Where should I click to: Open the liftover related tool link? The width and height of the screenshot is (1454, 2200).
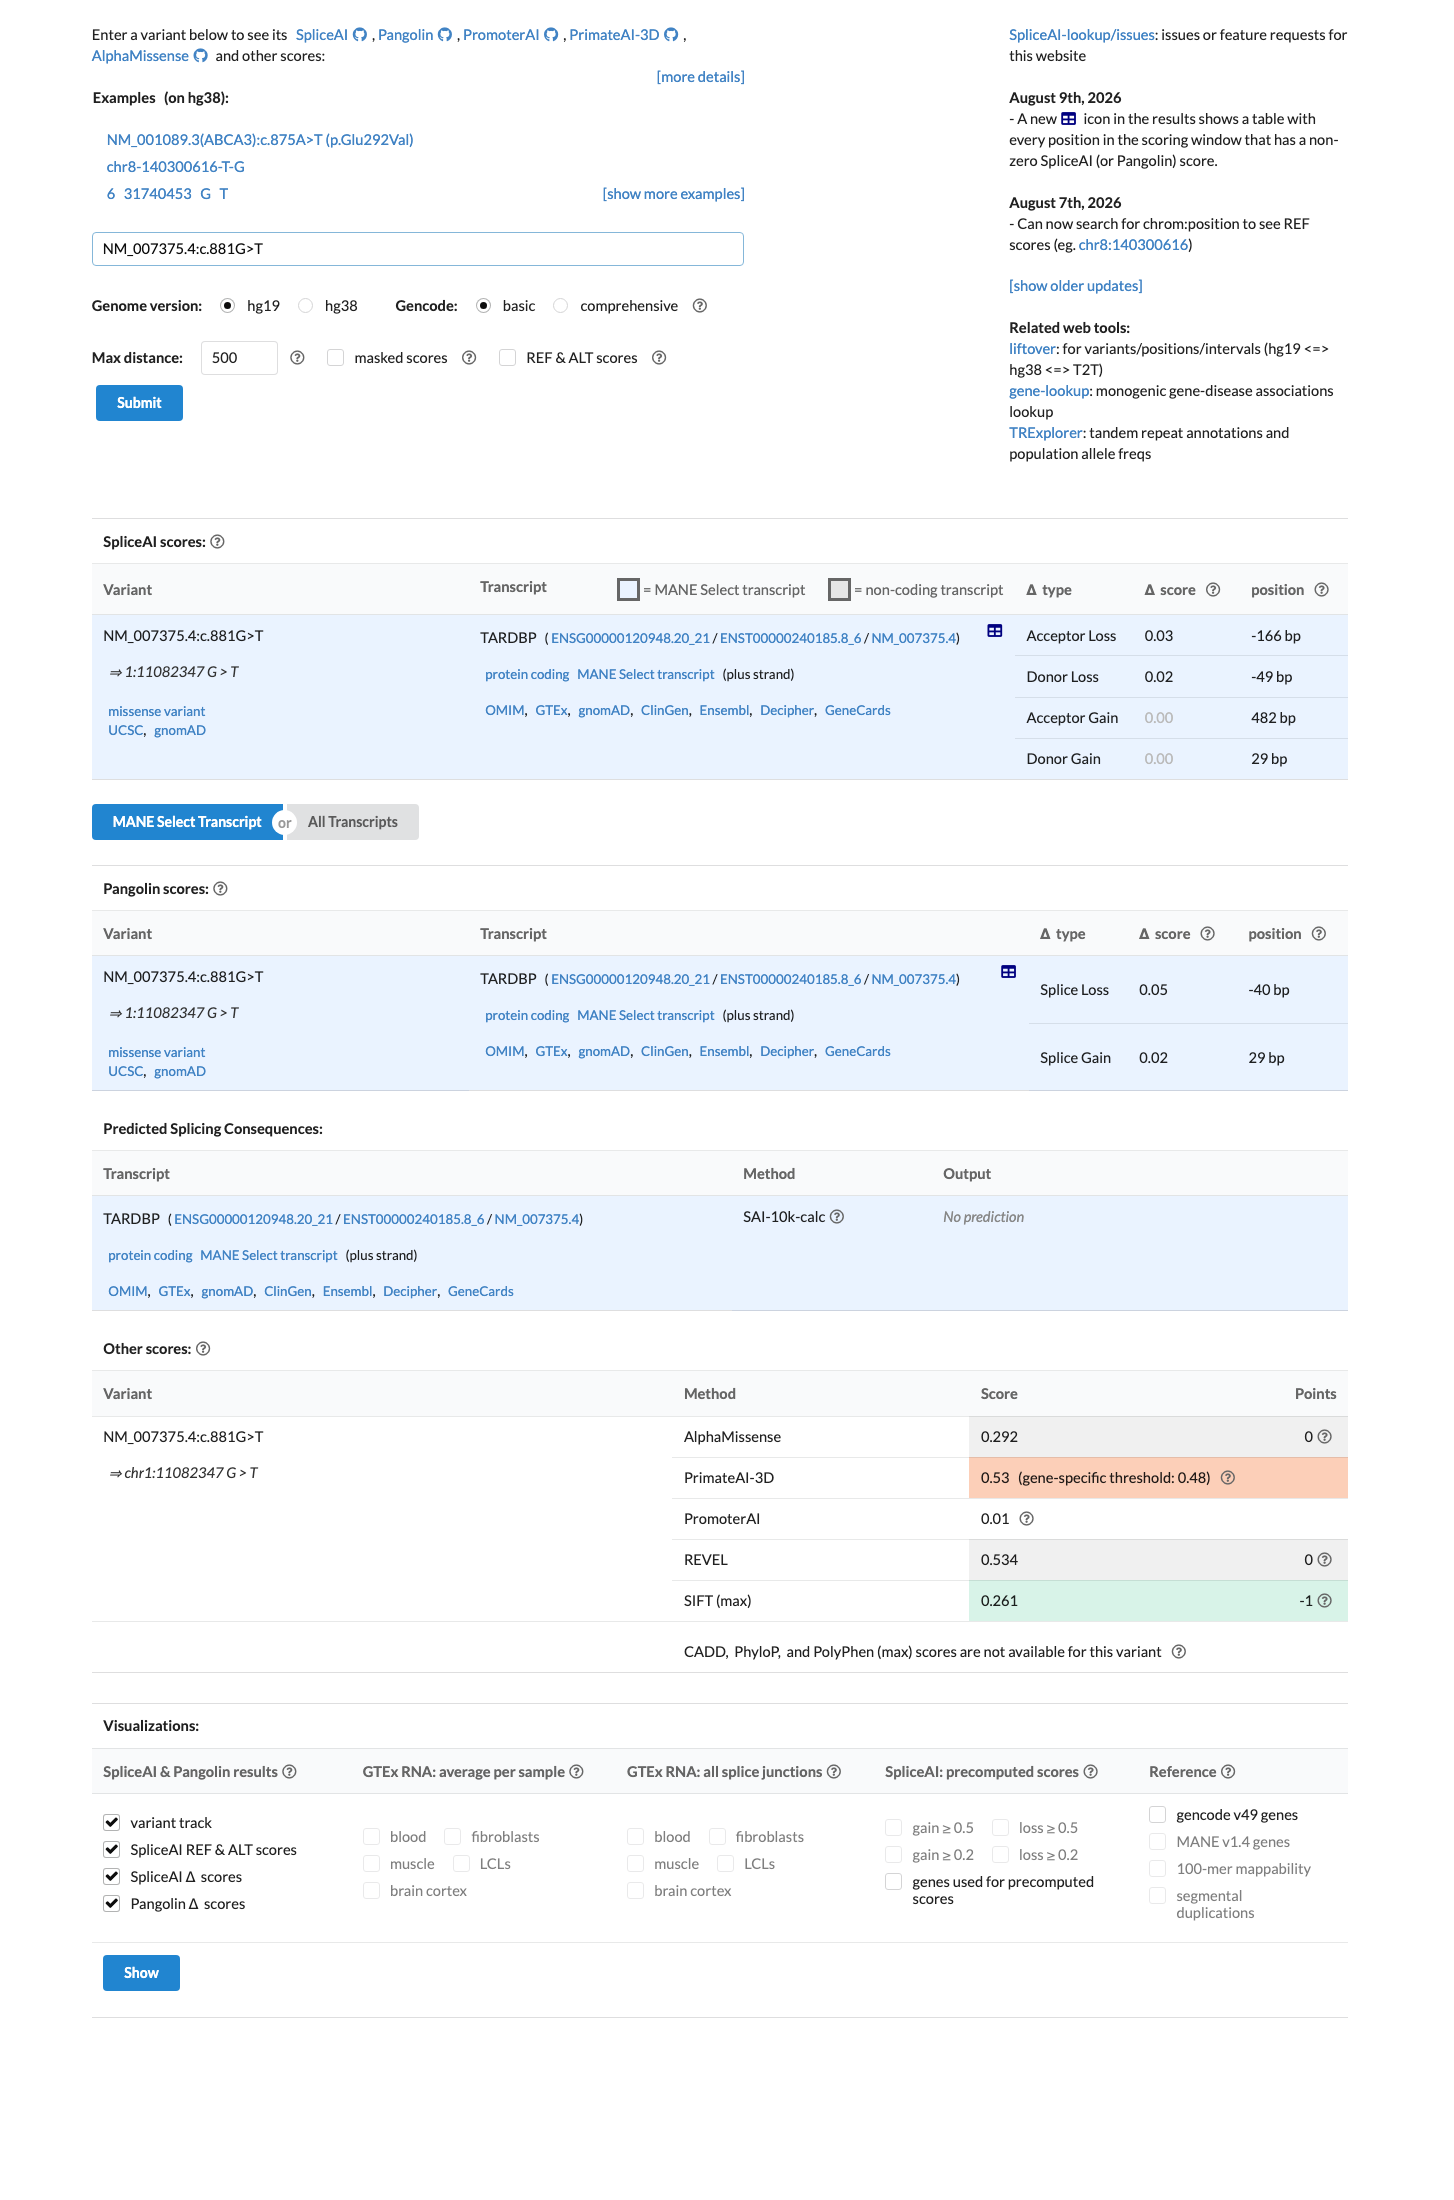pos(1032,349)
